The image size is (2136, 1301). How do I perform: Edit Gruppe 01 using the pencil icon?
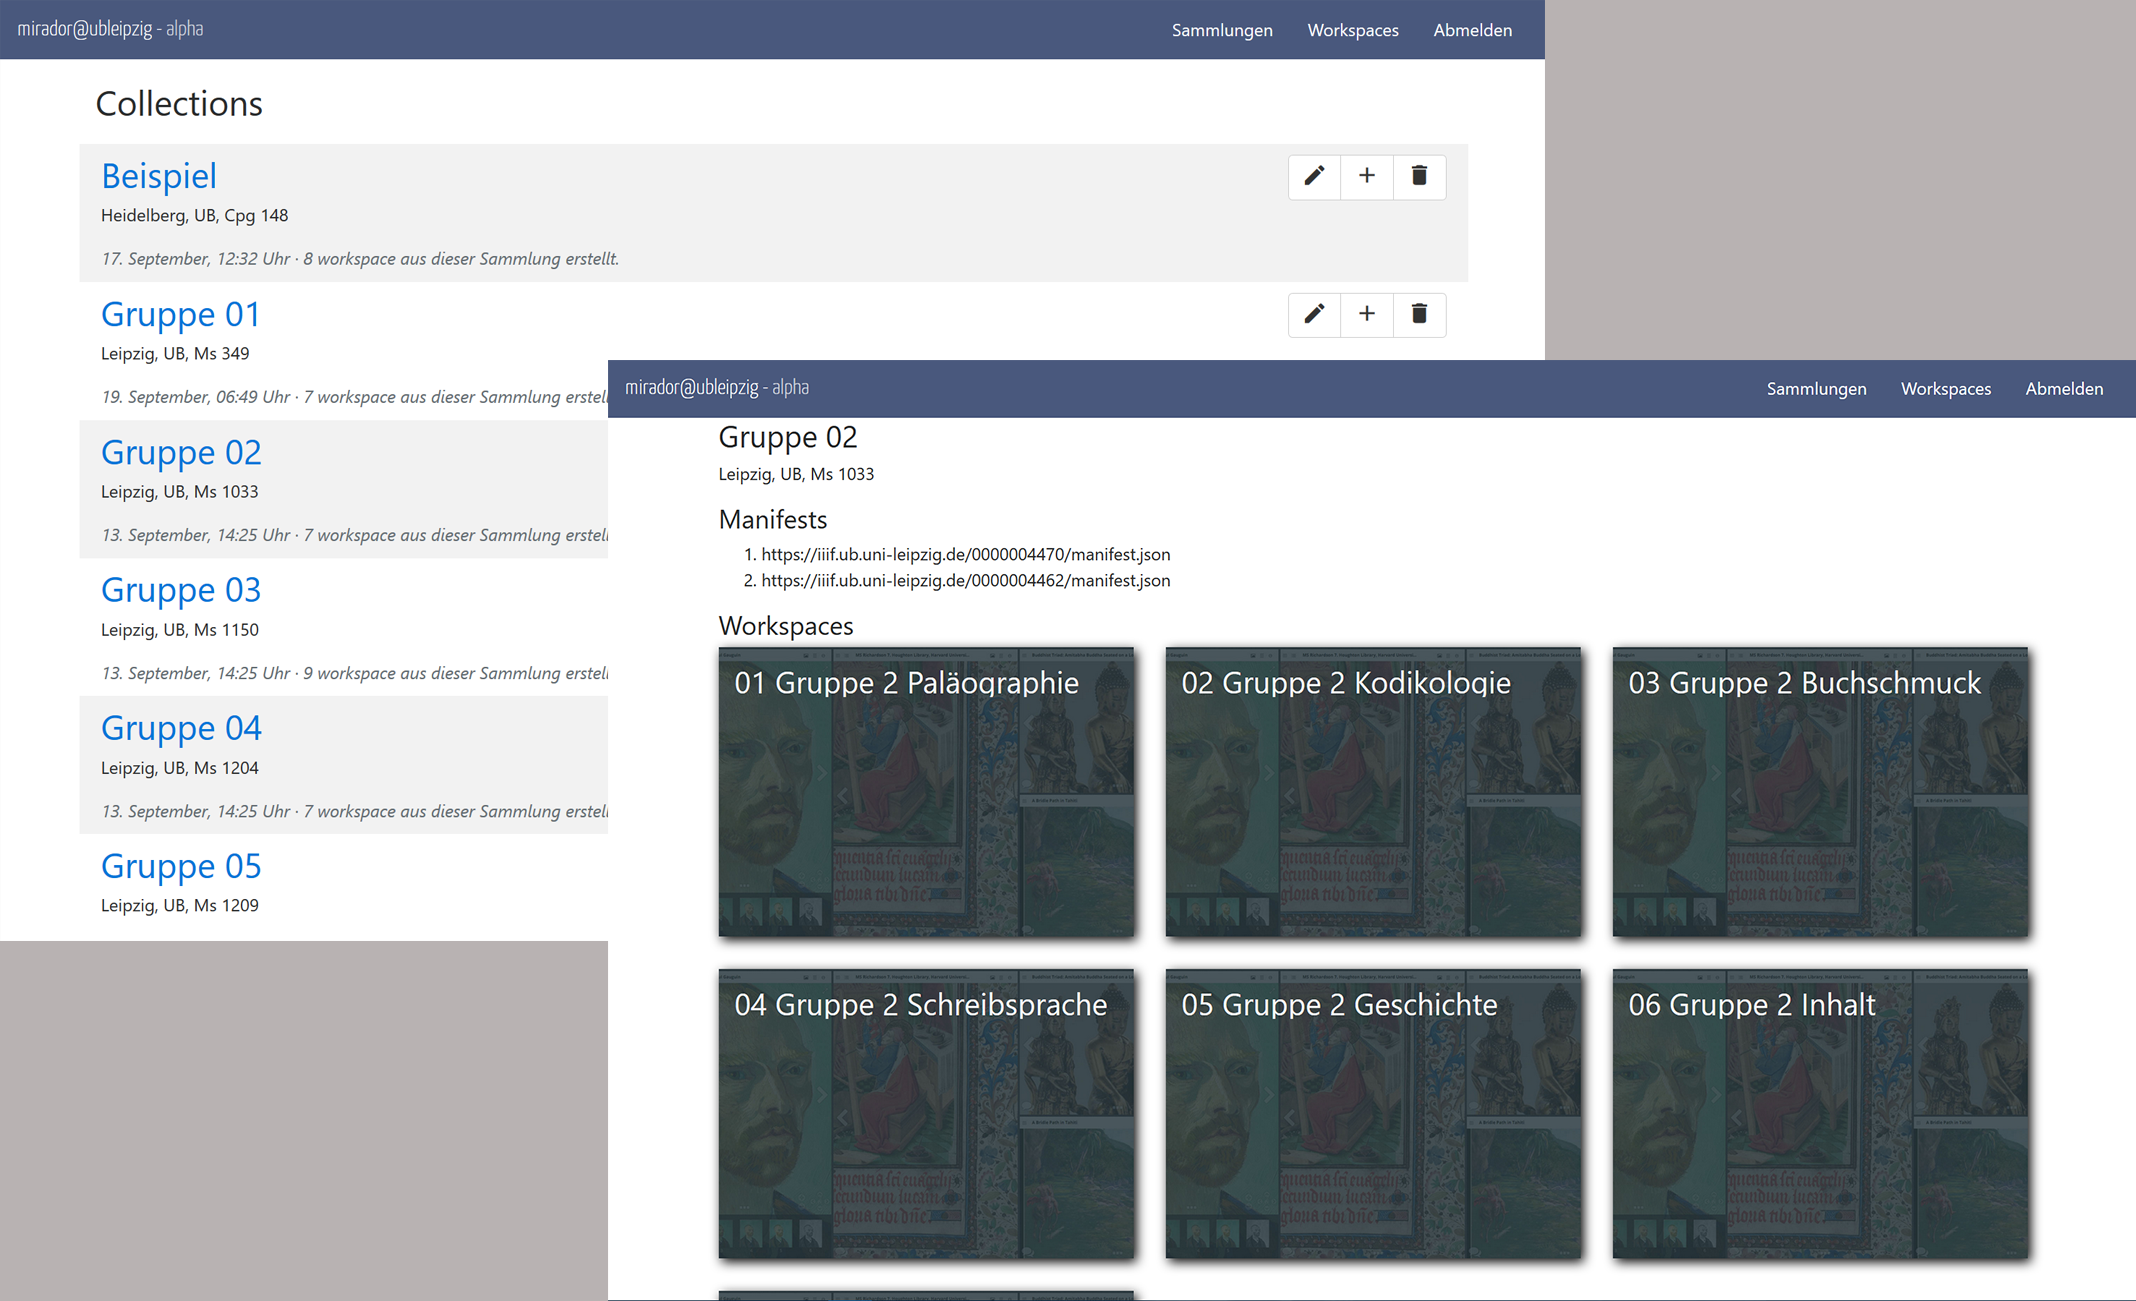pyautogui.click(x=1314, y=314)
